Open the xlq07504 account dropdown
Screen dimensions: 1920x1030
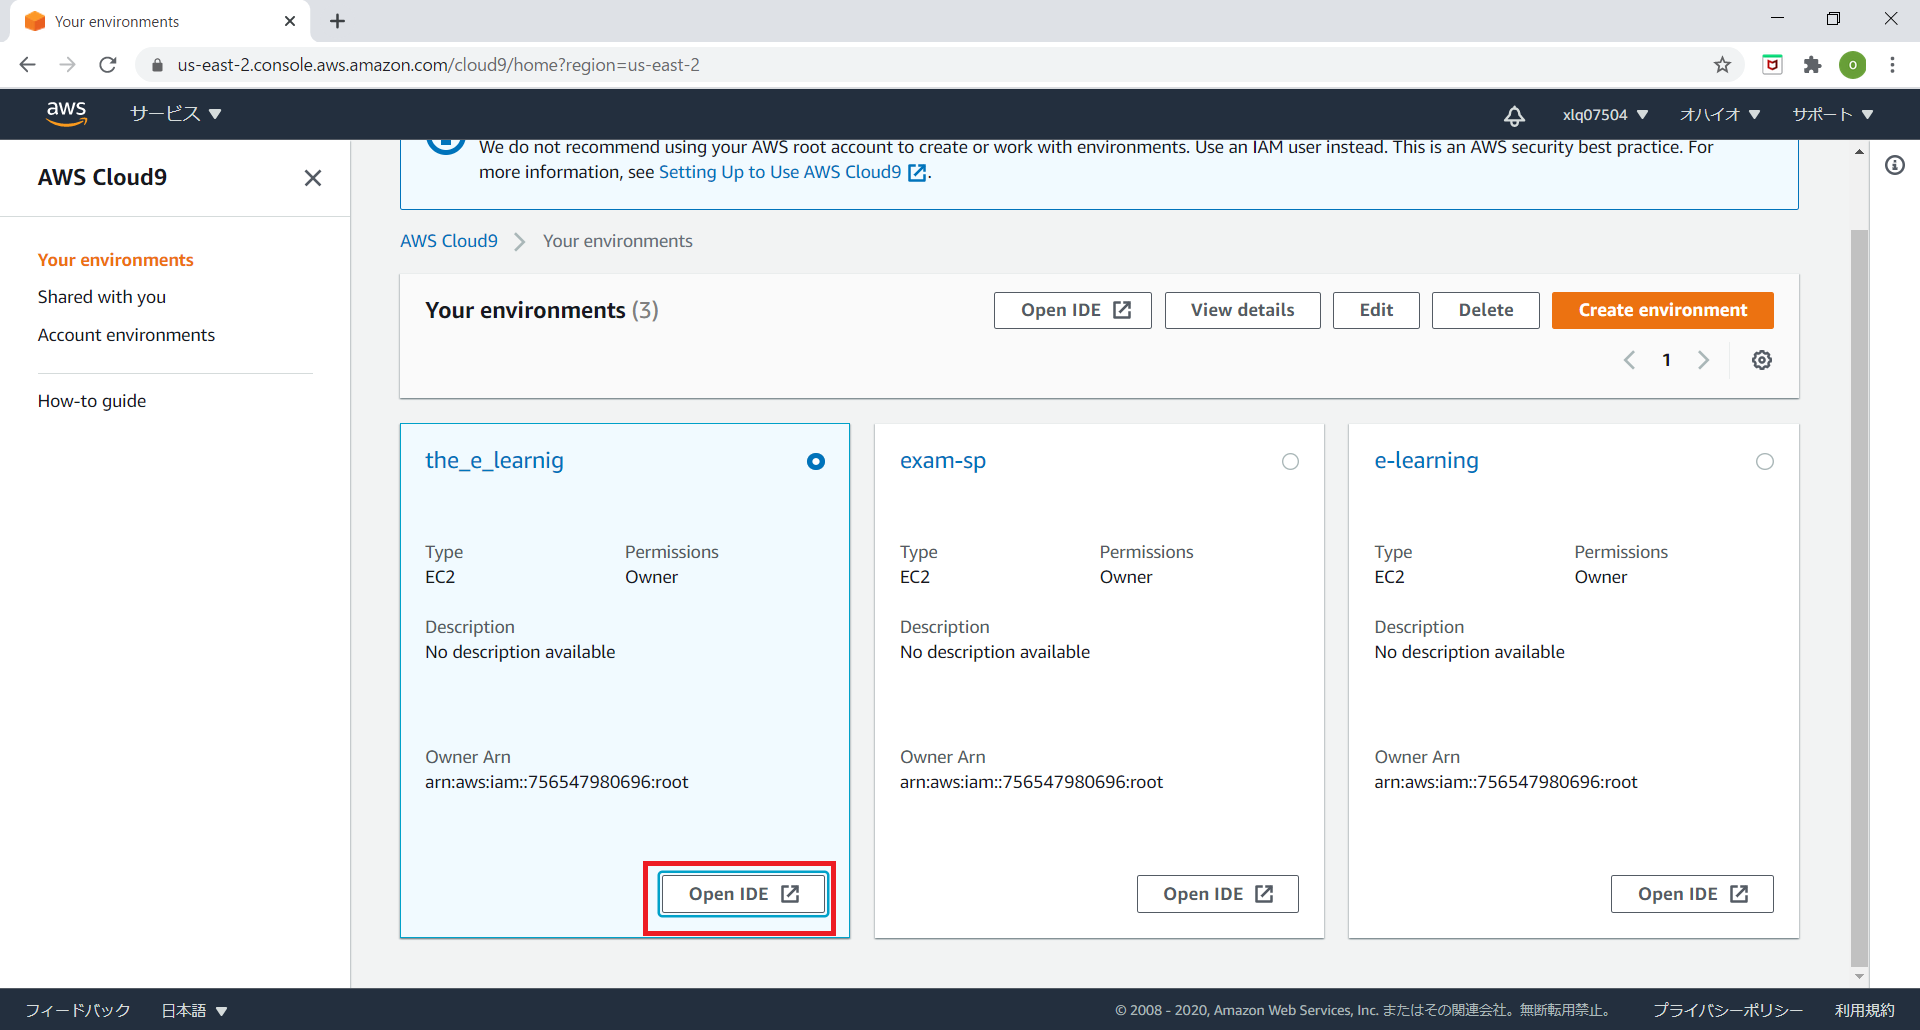click(1605, 115)
